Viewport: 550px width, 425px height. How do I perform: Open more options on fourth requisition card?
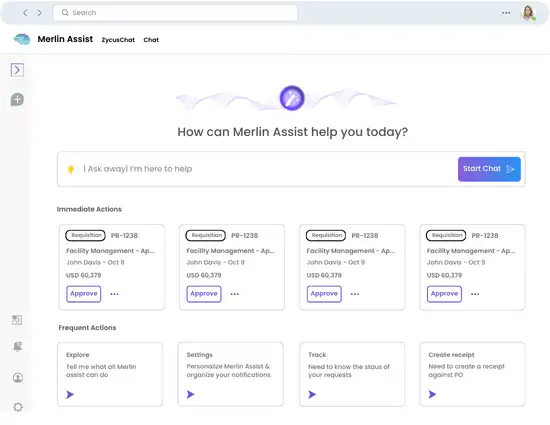point(475,294)
